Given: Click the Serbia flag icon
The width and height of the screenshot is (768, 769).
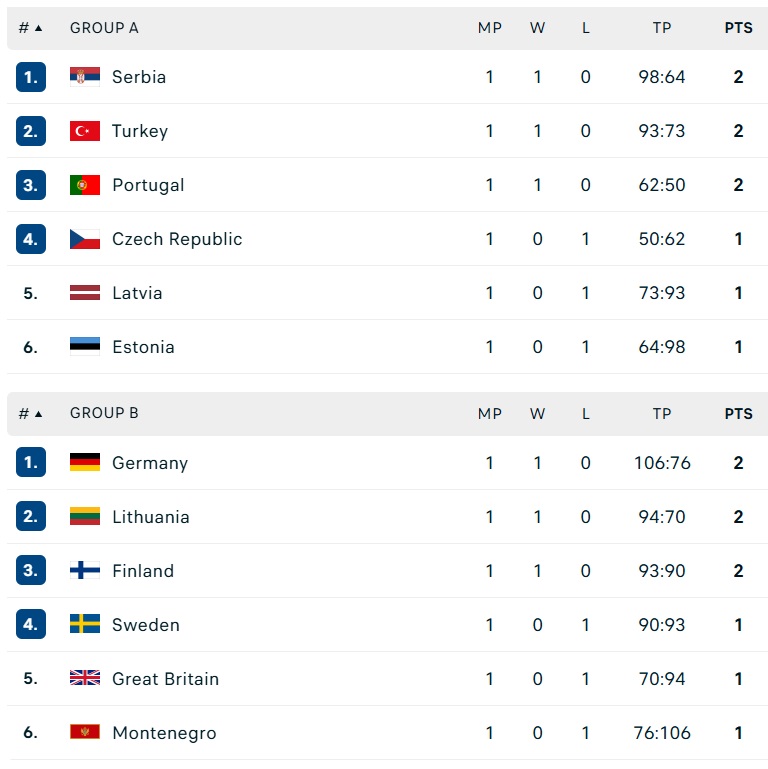Looking at the screenshot, I should (85, 77).
